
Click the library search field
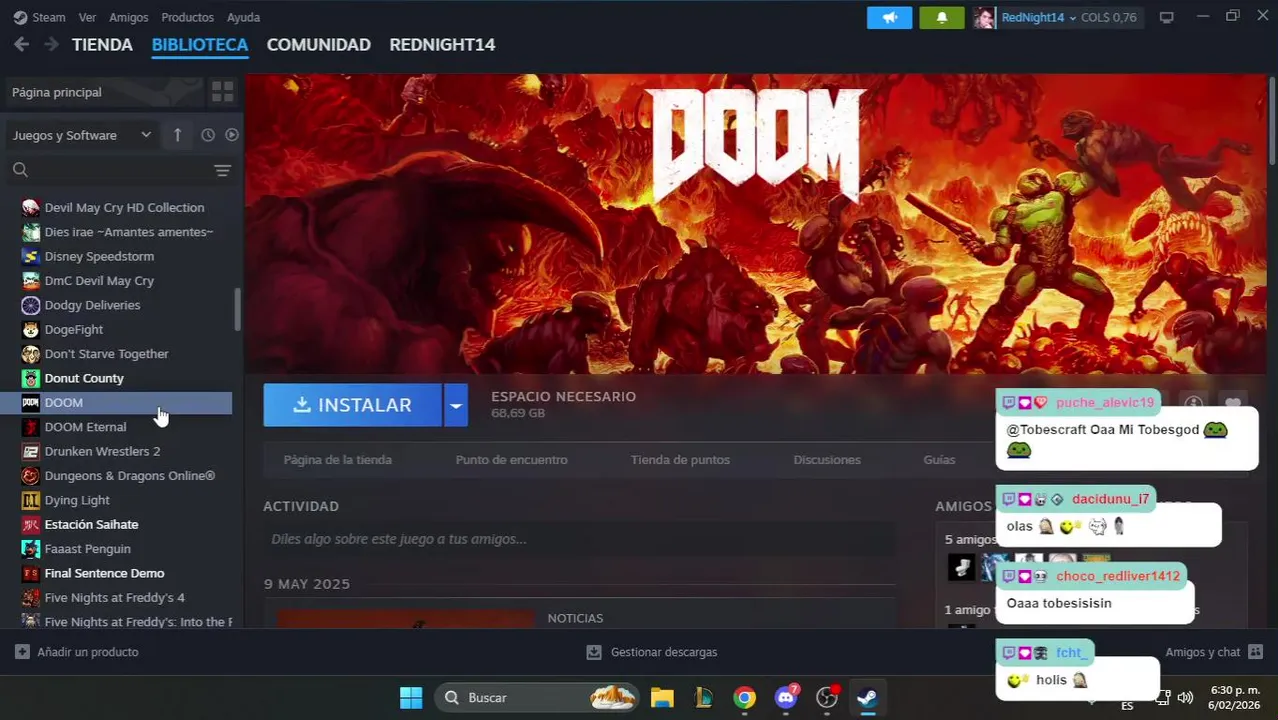(110, 170)
